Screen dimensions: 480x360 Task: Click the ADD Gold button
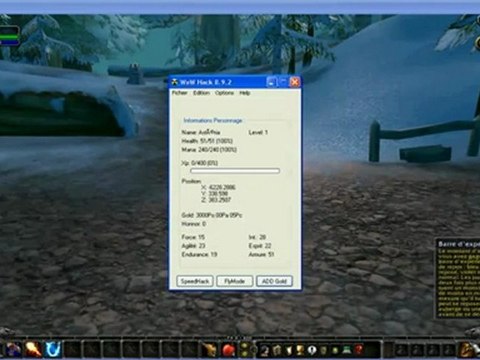(x=274, y=281)
